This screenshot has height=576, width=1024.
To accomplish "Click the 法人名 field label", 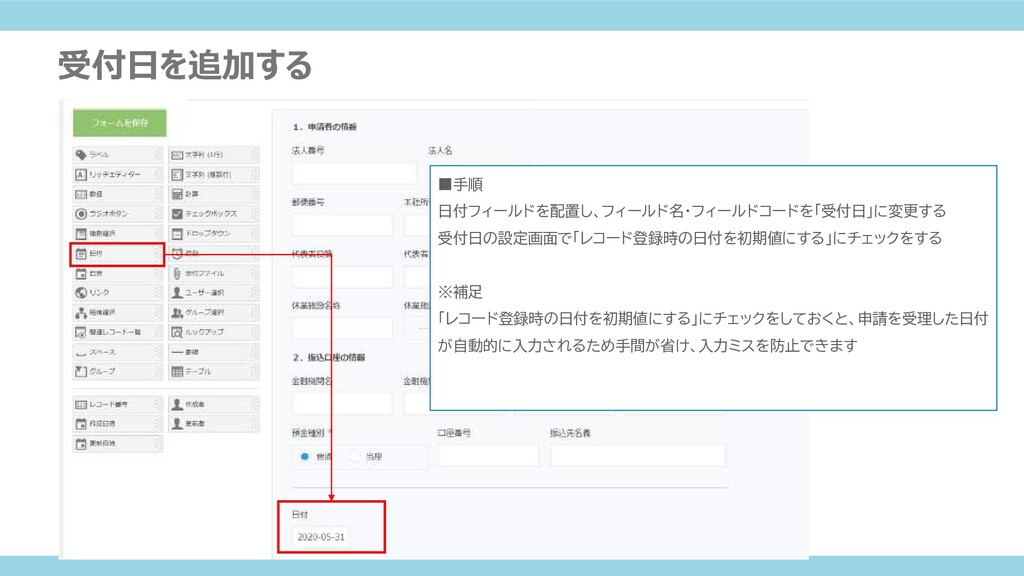I will 440,150.
